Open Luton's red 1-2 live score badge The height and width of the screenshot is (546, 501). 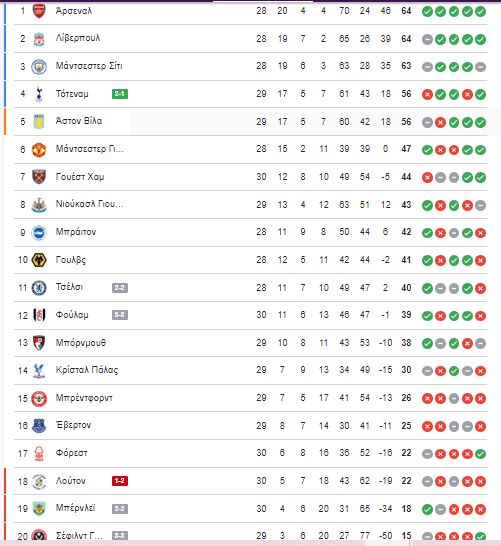tap(120, 481)
